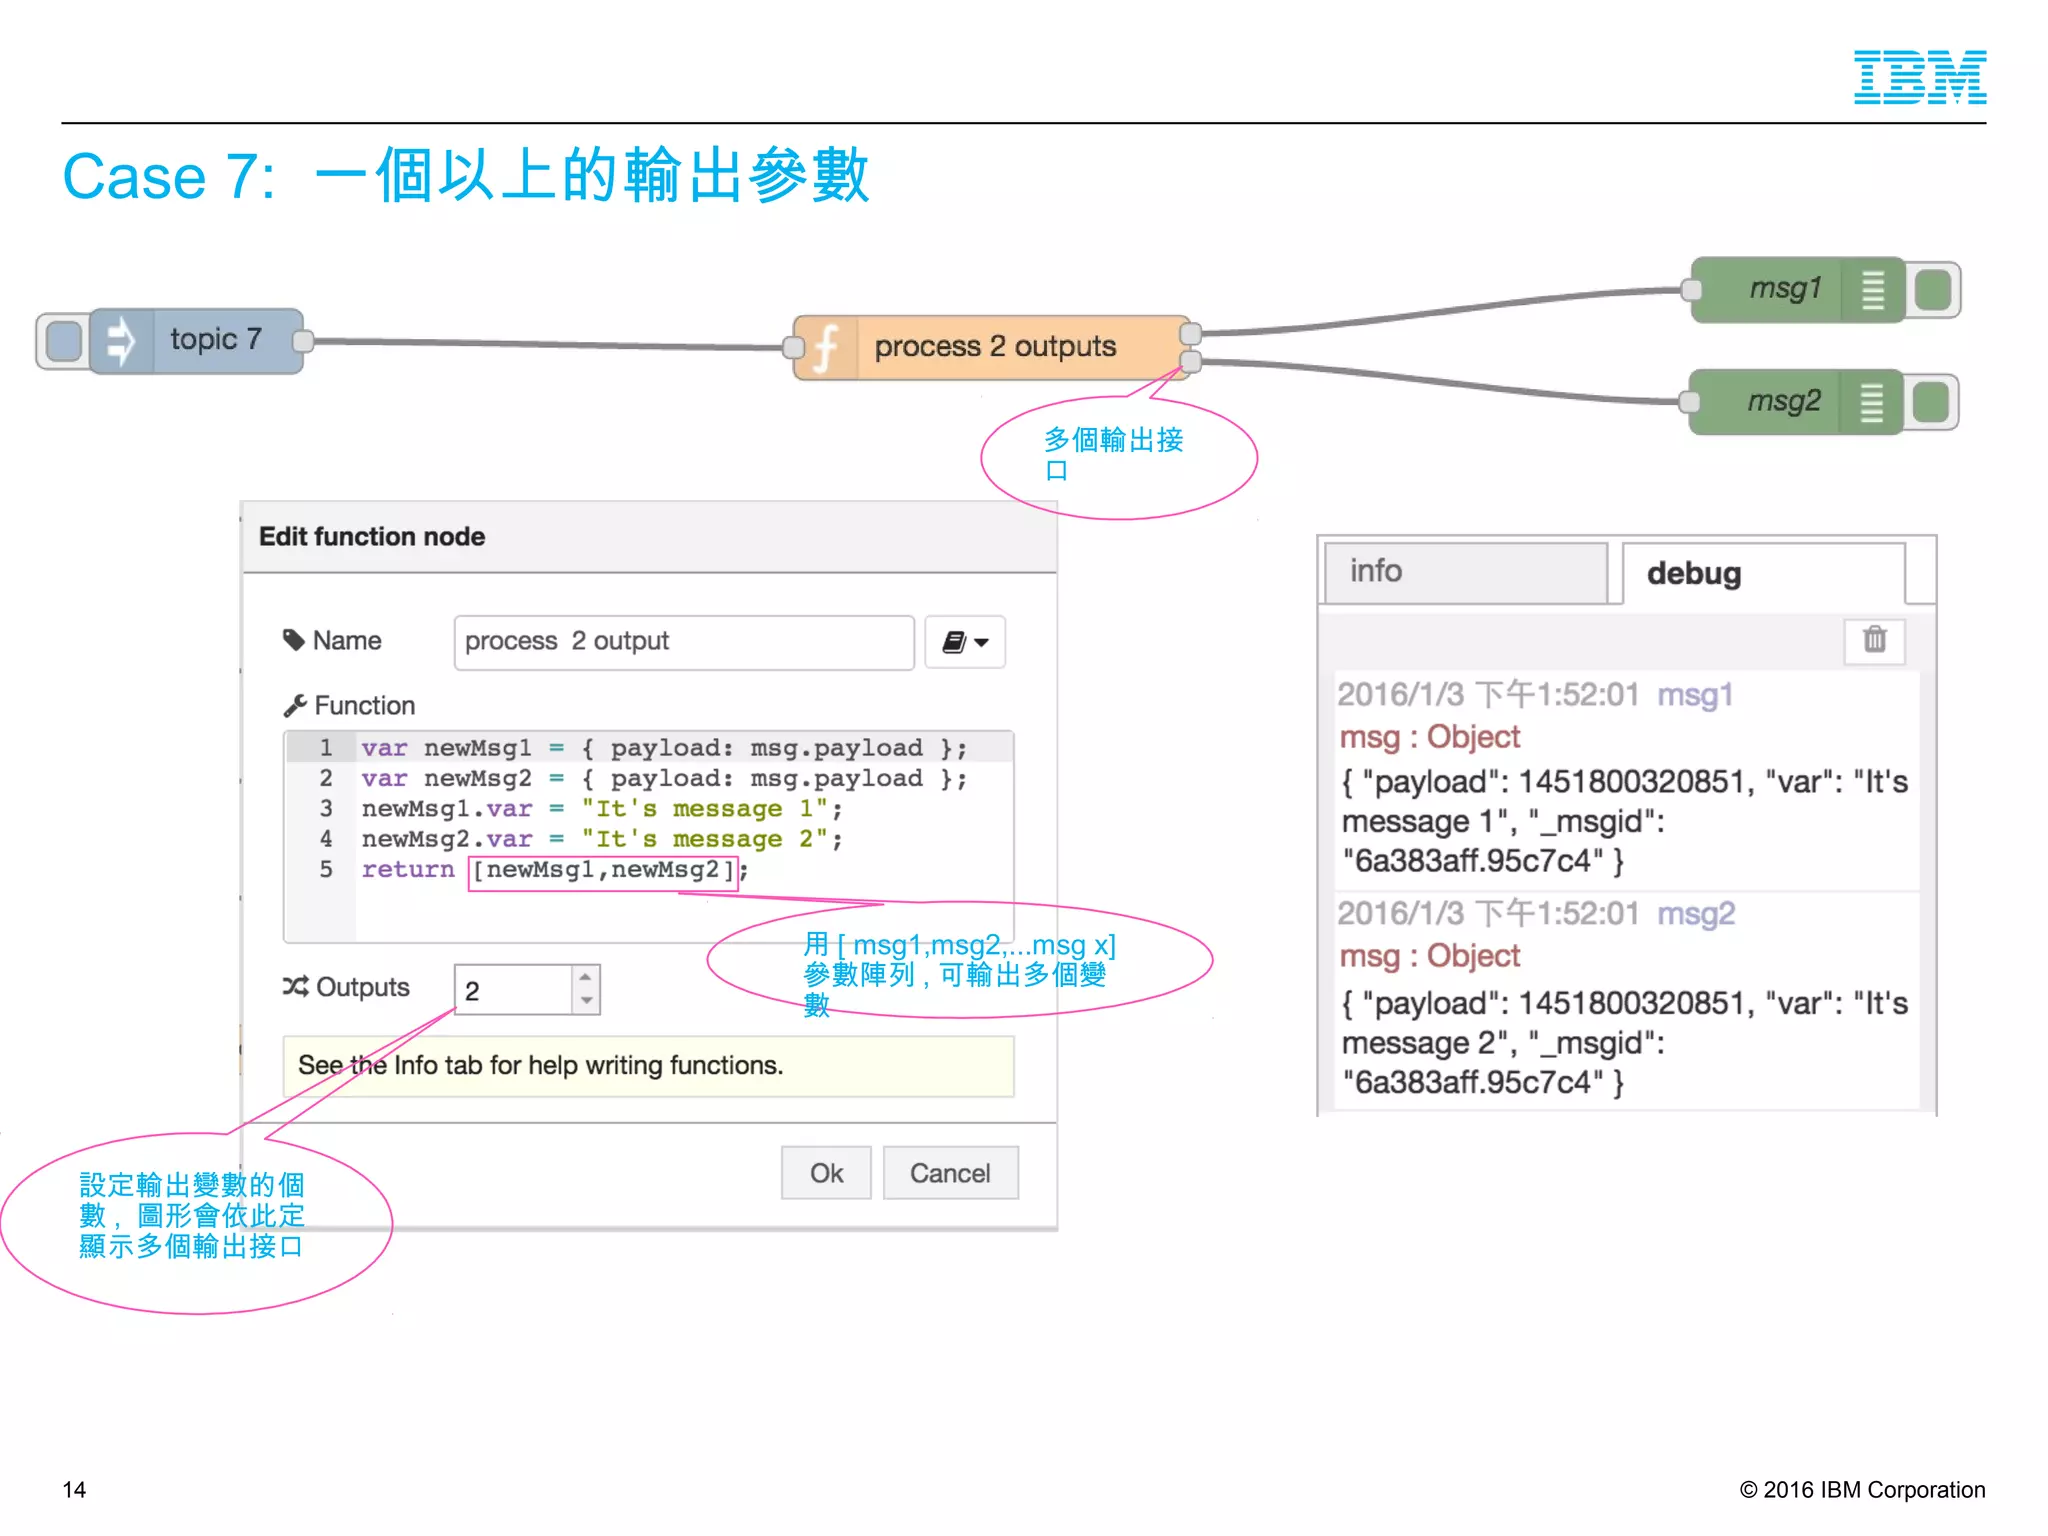The height and width of the screenshot is (1536, 2048).
Task: Click the debug list icon on msg1 node
Action: 1872,291
